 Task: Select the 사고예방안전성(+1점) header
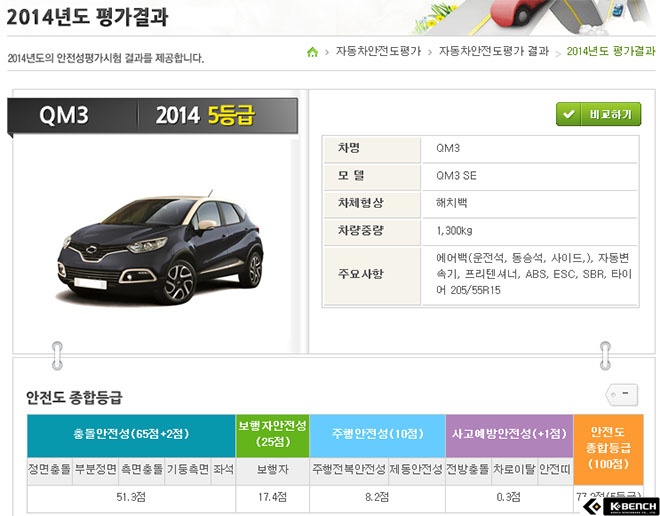coord(509,436)
